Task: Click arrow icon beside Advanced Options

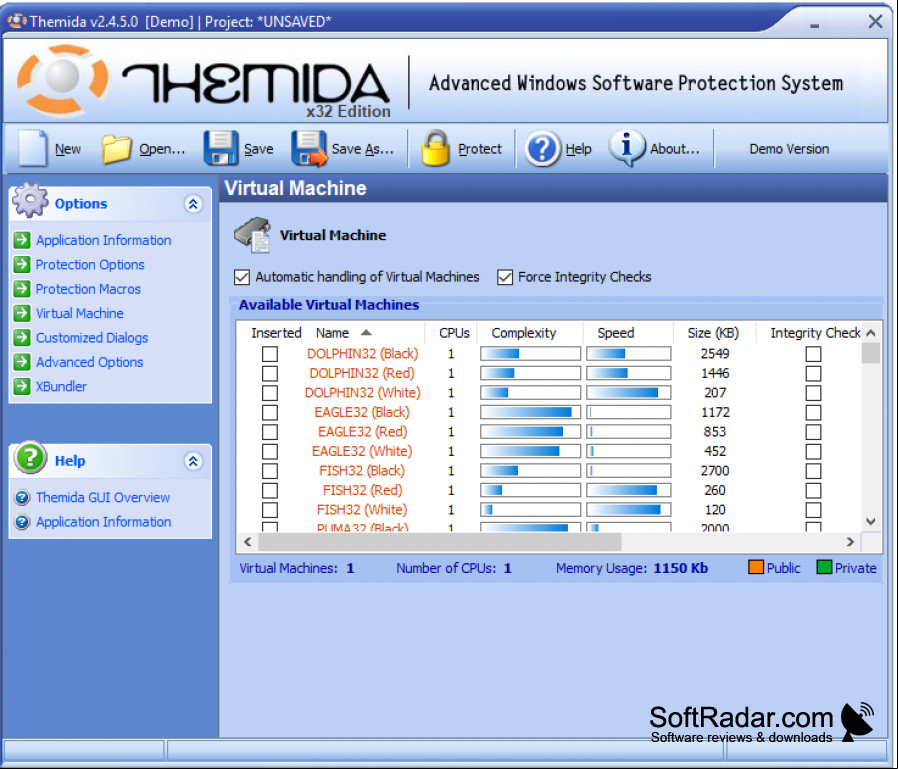Action: pos(22,361)
